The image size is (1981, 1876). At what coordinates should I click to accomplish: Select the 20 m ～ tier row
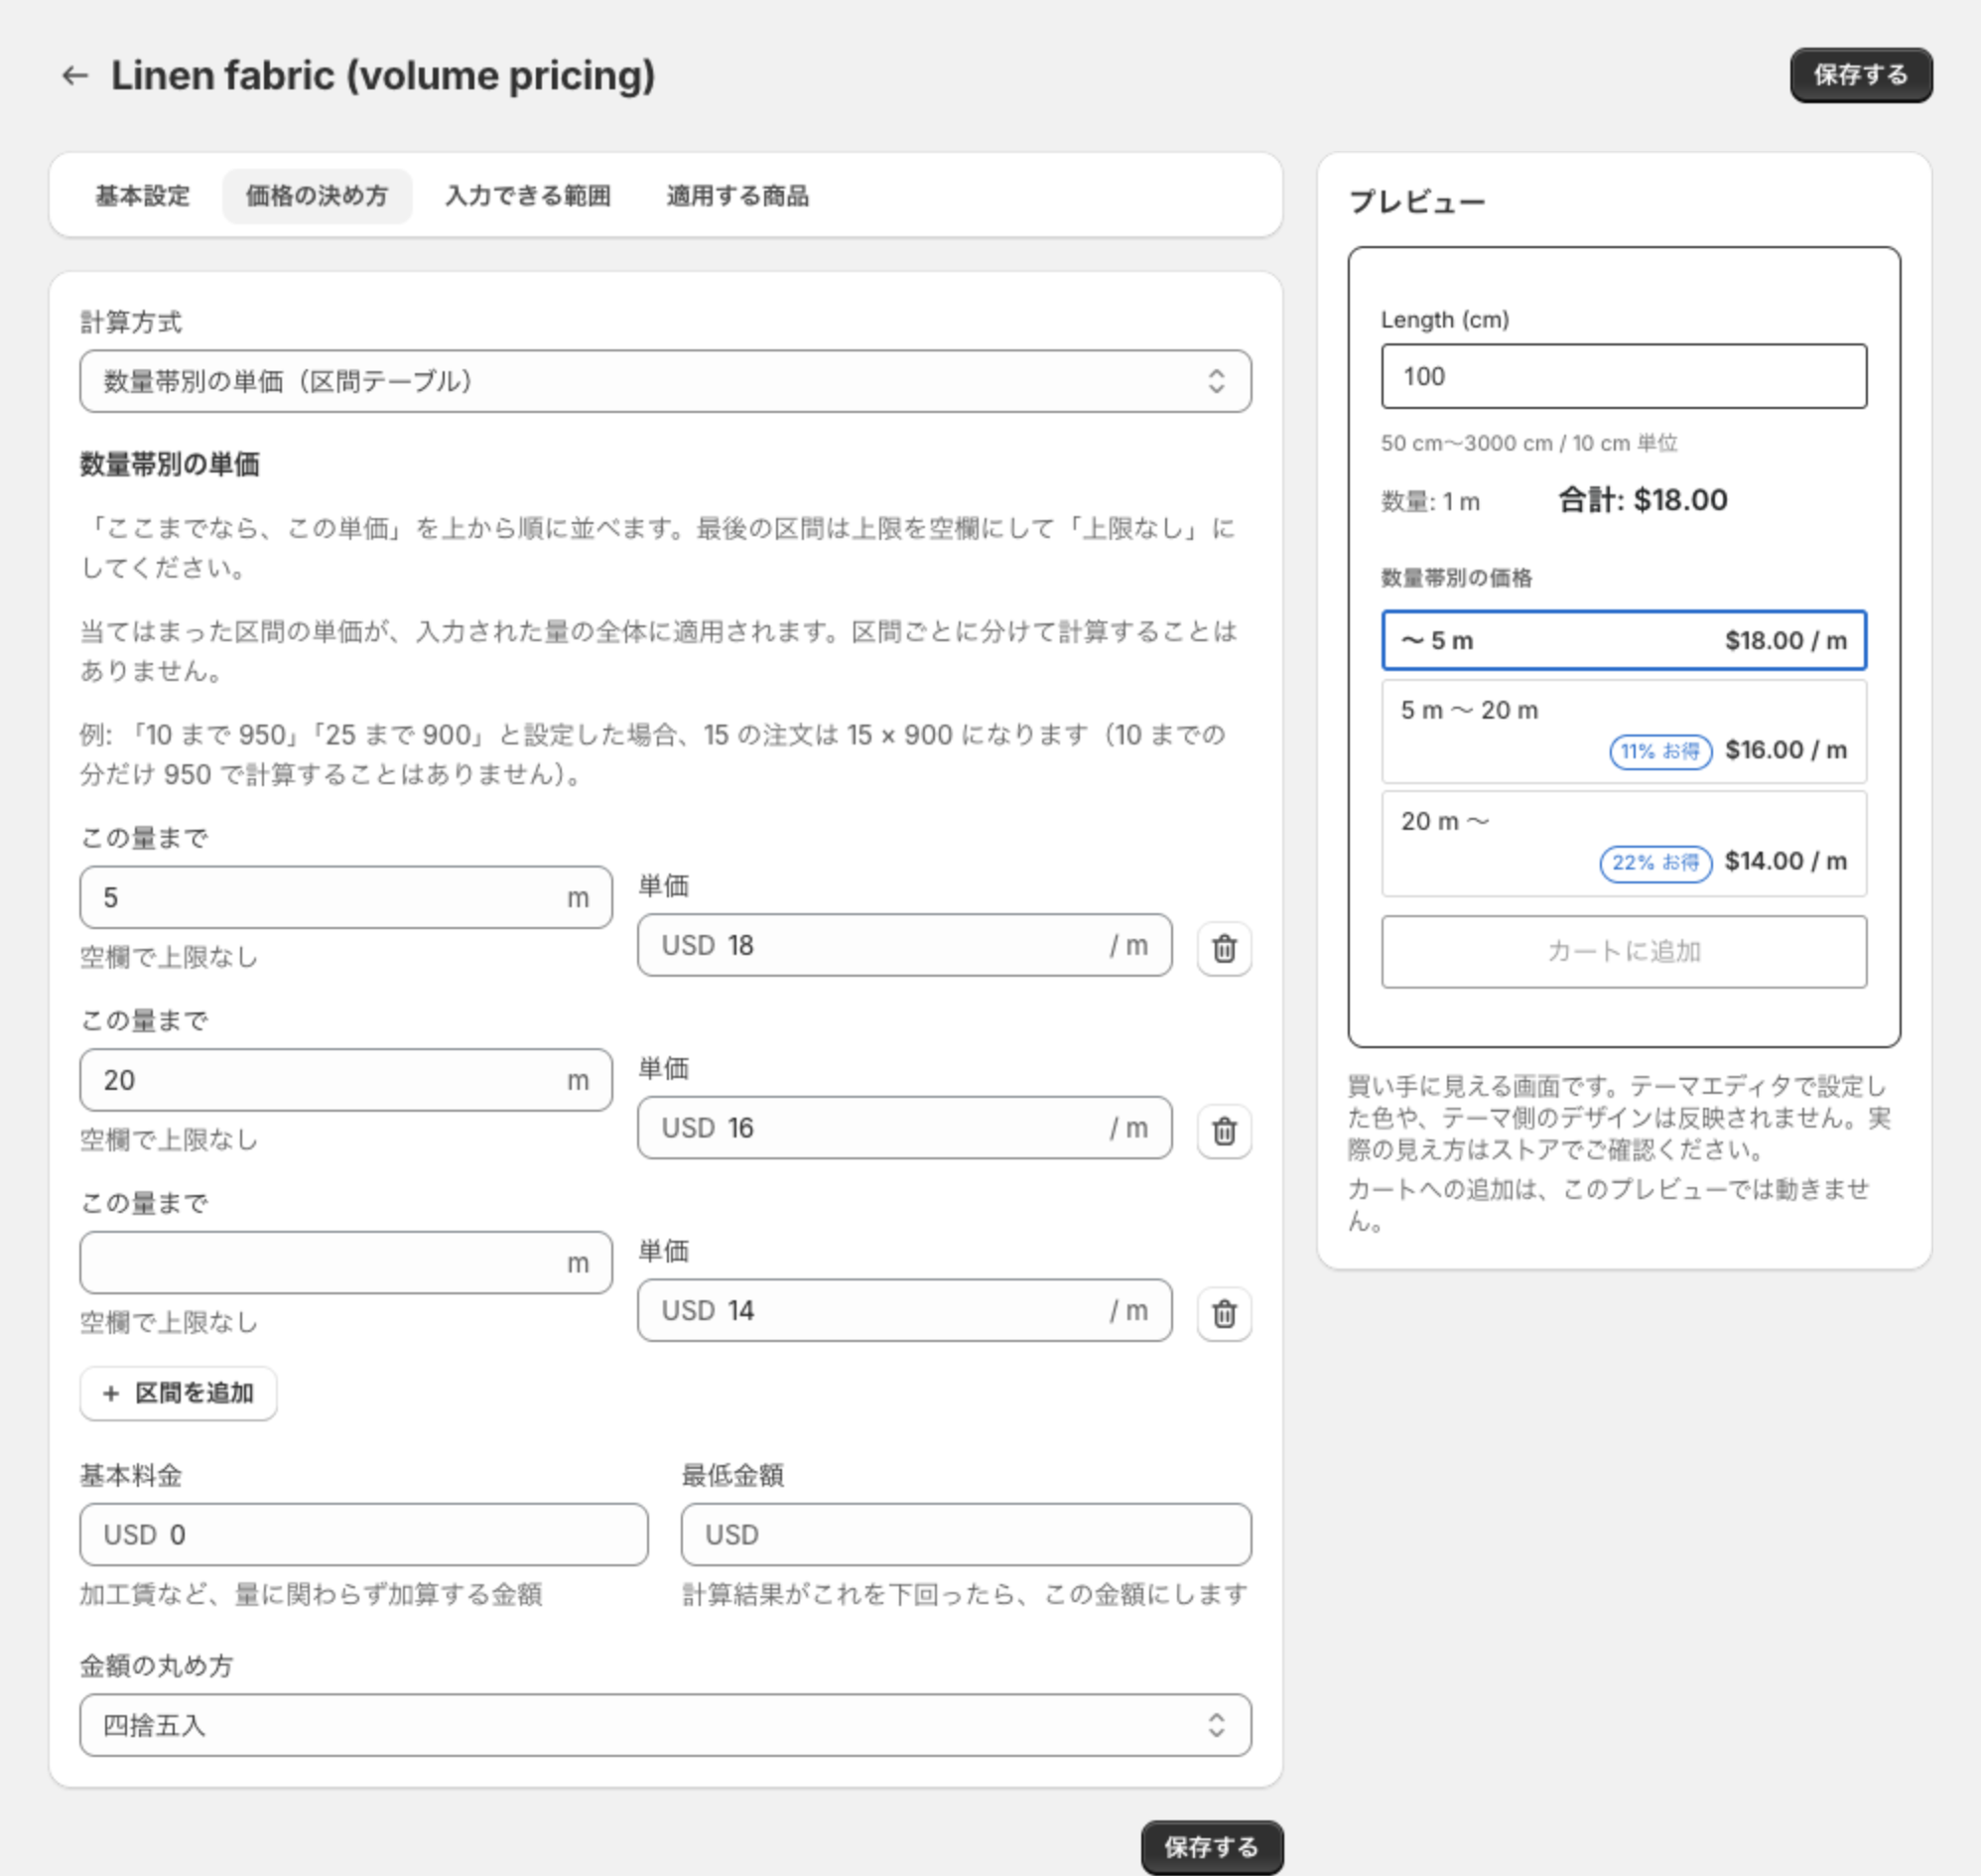[1623, 843]
